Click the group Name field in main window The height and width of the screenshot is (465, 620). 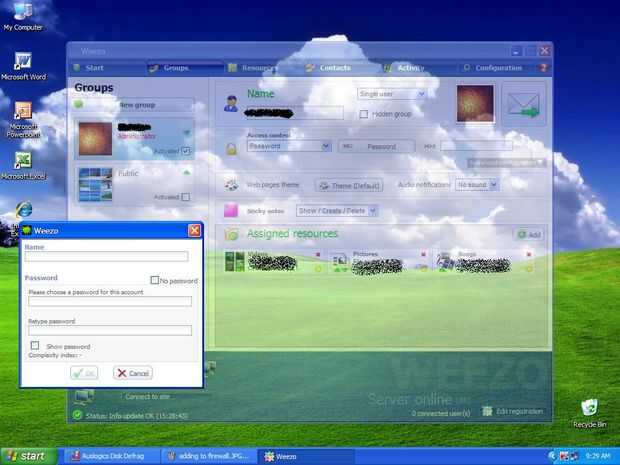coord(294,113)
